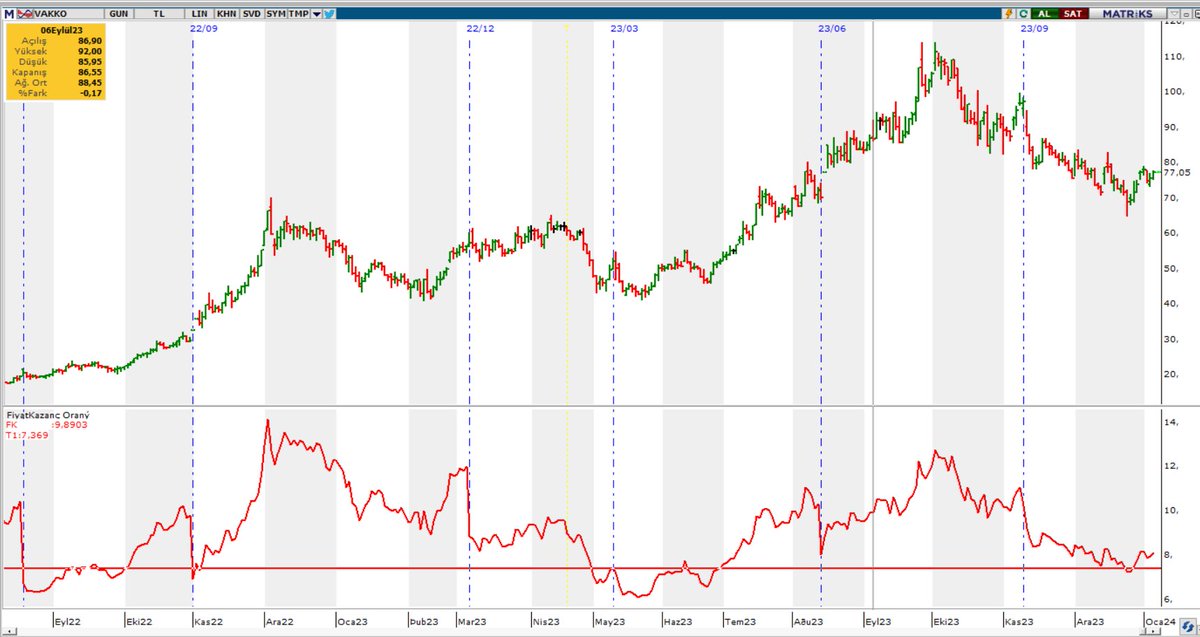Screen dimensions: 1200x637
Task: Select the VAKKO symbol field
Action: pyautogui.click(x=67, y=14)
